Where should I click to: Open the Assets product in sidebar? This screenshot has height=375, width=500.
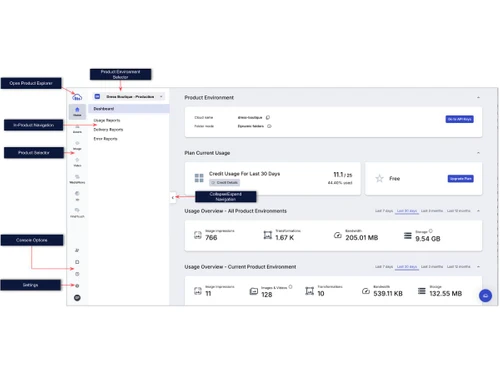point(77,129)
